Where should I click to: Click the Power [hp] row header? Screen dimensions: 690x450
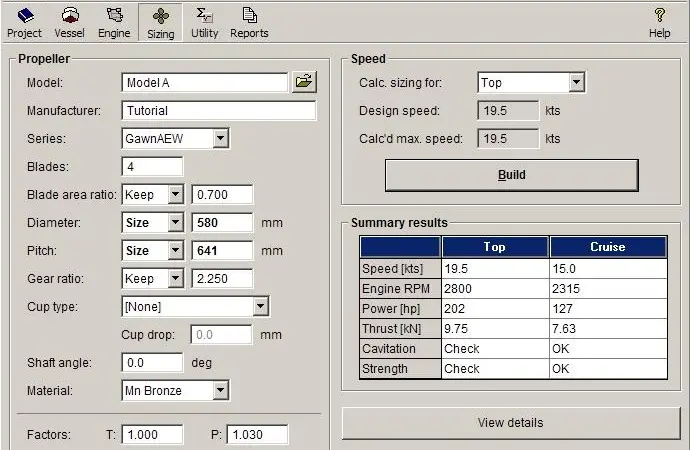[400, 308]
